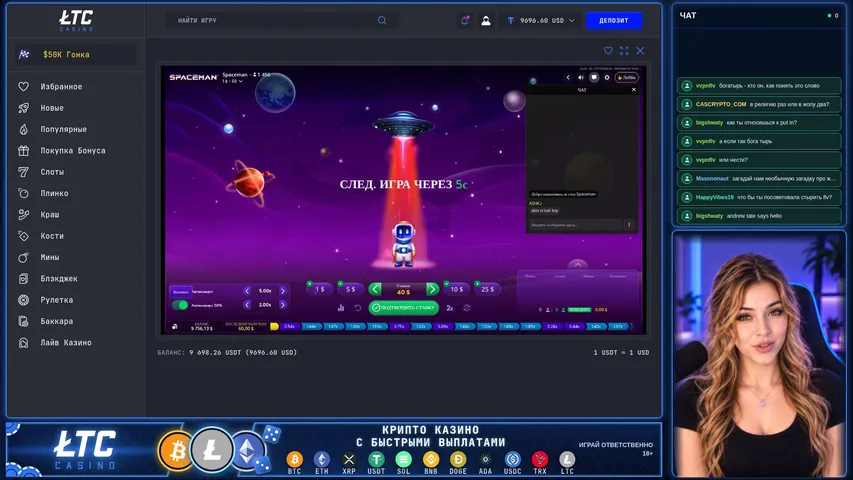Click the BTC coin icon in banner
Viewport: 853px width, 480px height.
tap(294, 459)
